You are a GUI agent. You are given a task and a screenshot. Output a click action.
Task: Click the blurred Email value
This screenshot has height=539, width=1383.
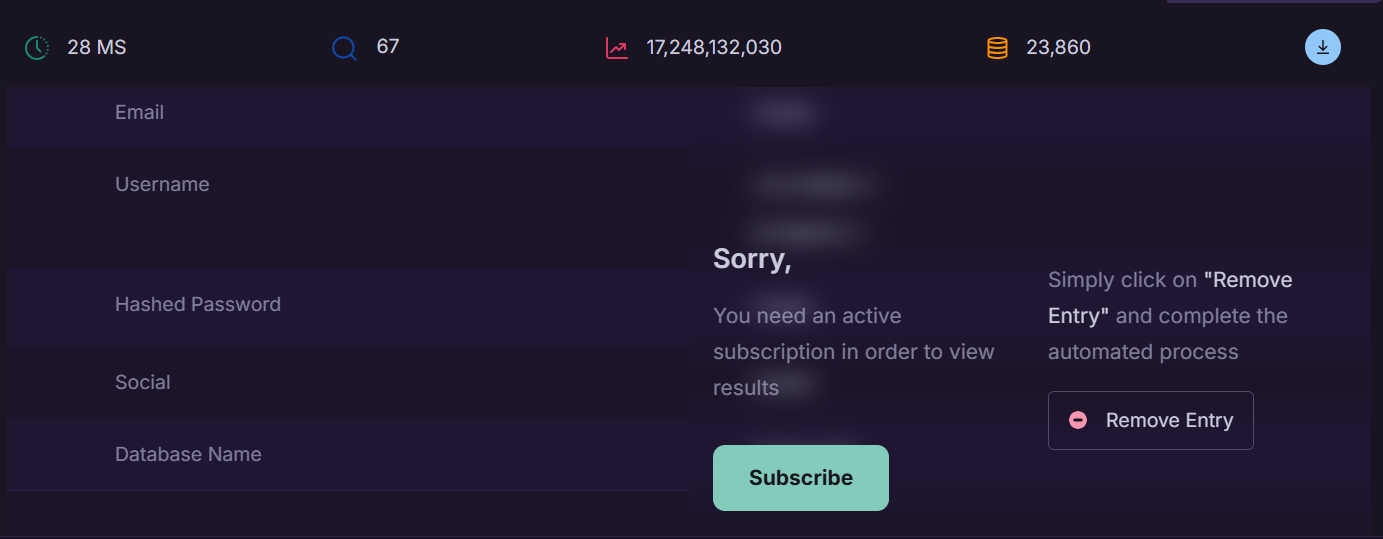(783, 115)
